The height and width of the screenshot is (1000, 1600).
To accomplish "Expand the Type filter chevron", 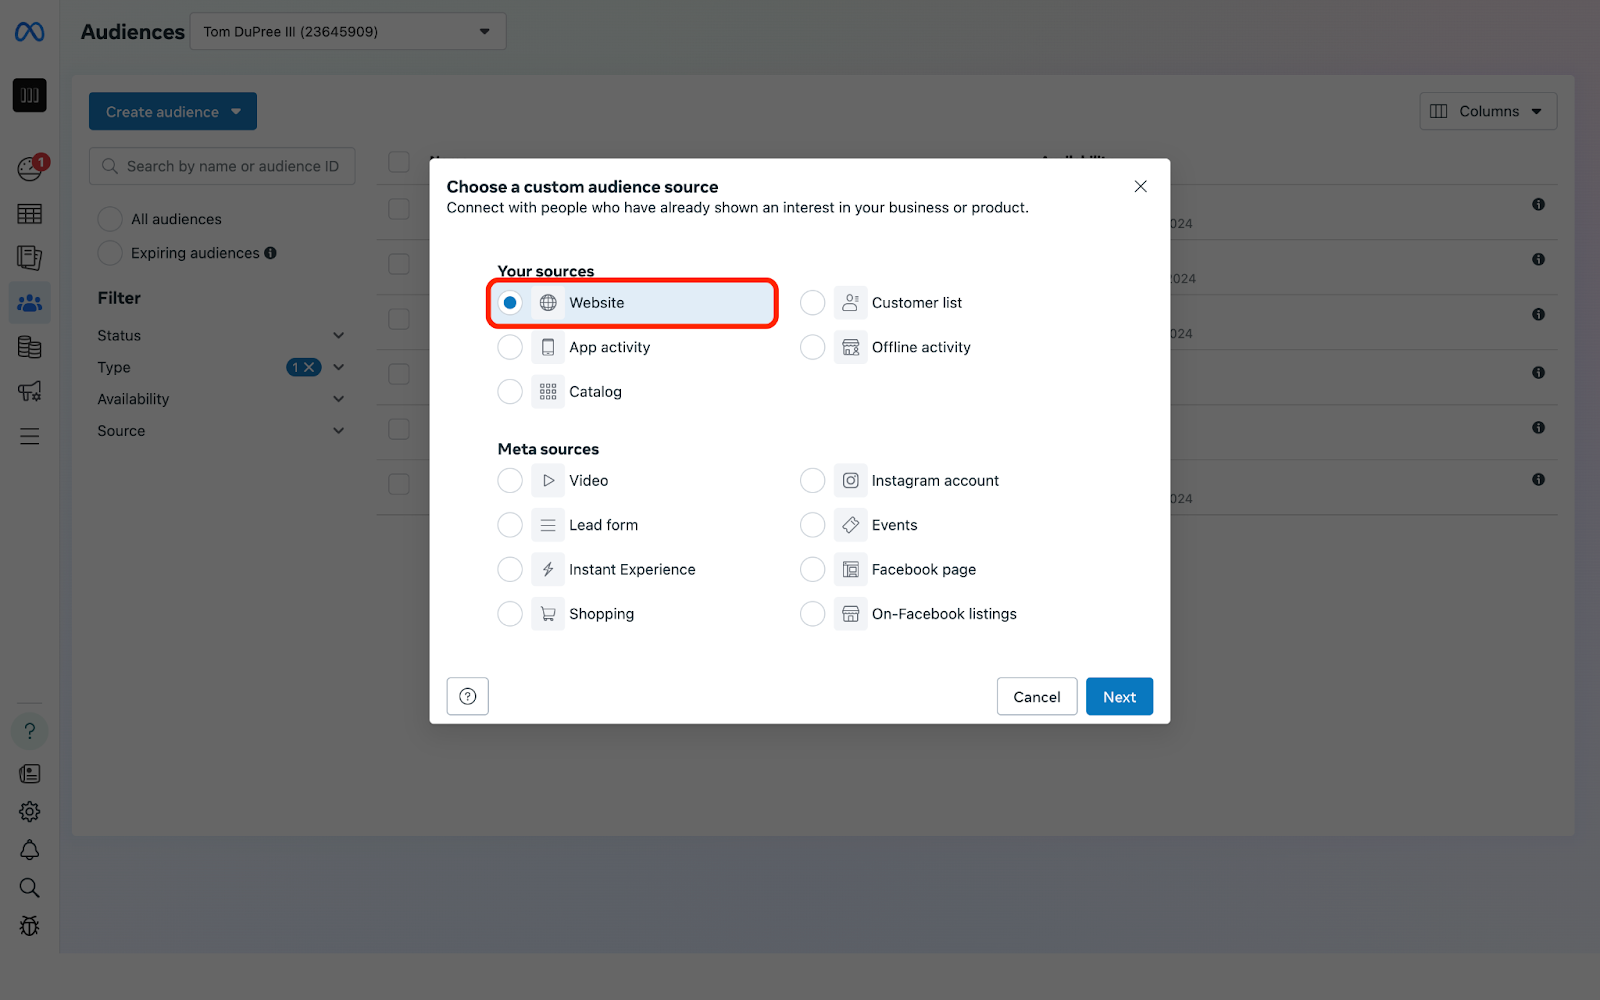I will (339, 367).
